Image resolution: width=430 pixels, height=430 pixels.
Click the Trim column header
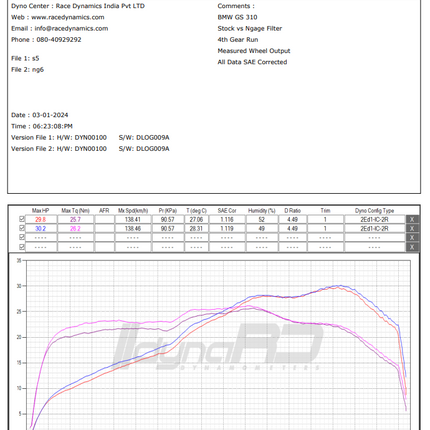point(325,211)
